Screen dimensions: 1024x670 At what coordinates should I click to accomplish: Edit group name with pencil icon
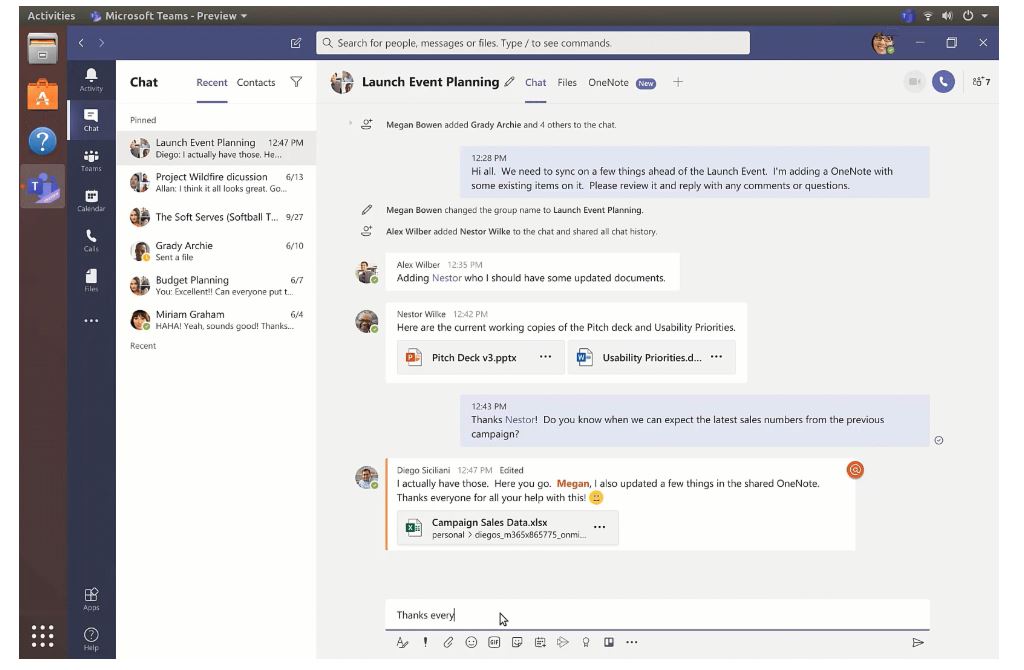pyautogui.click(x=509, y=82)
